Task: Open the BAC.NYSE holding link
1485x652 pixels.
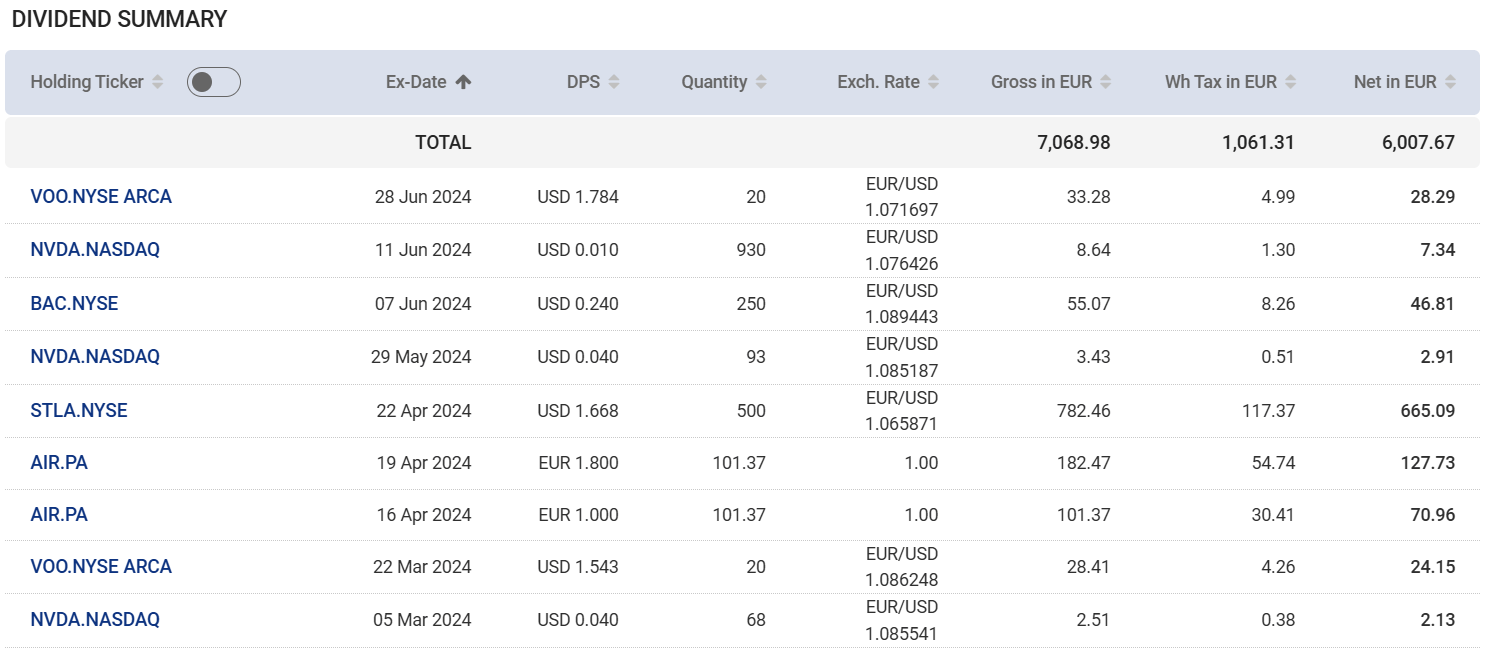Action: (74, 304)
